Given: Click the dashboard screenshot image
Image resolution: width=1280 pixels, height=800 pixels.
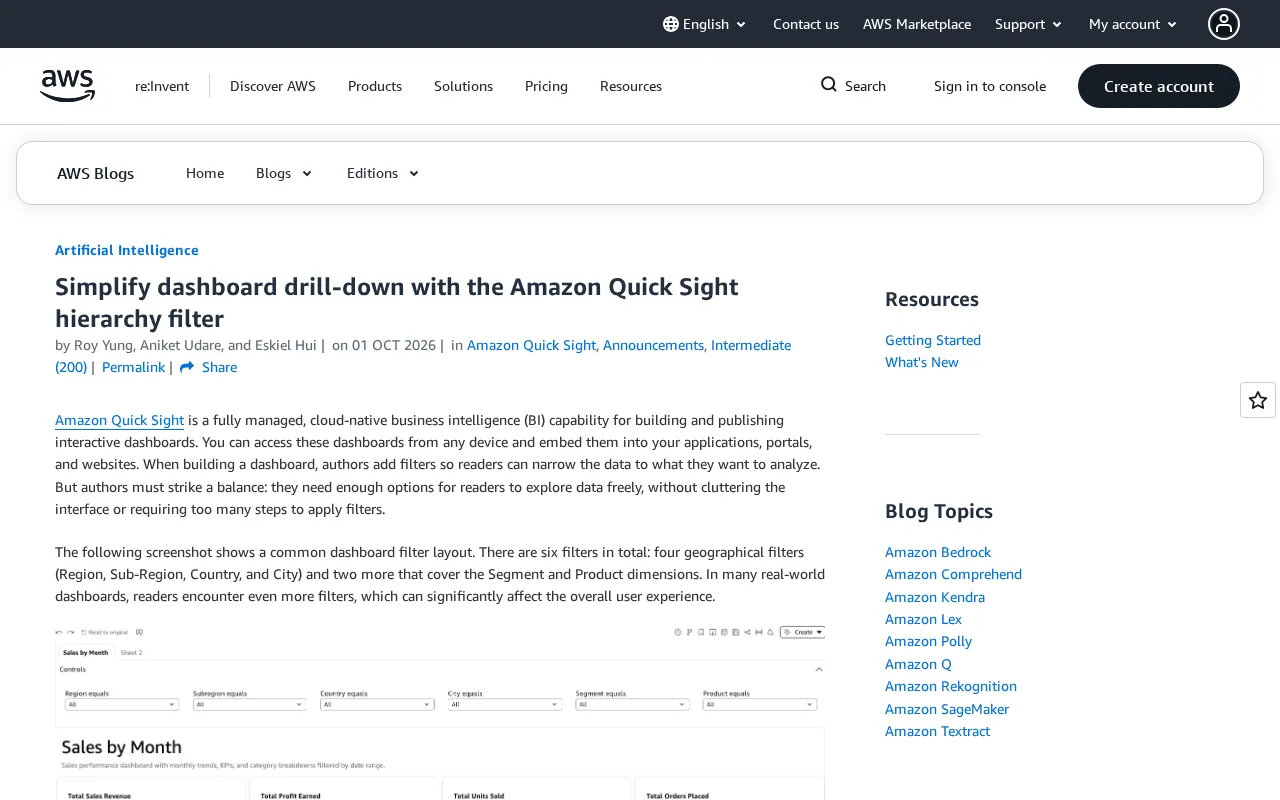Looking at the screenshot, I should [440, 712].
